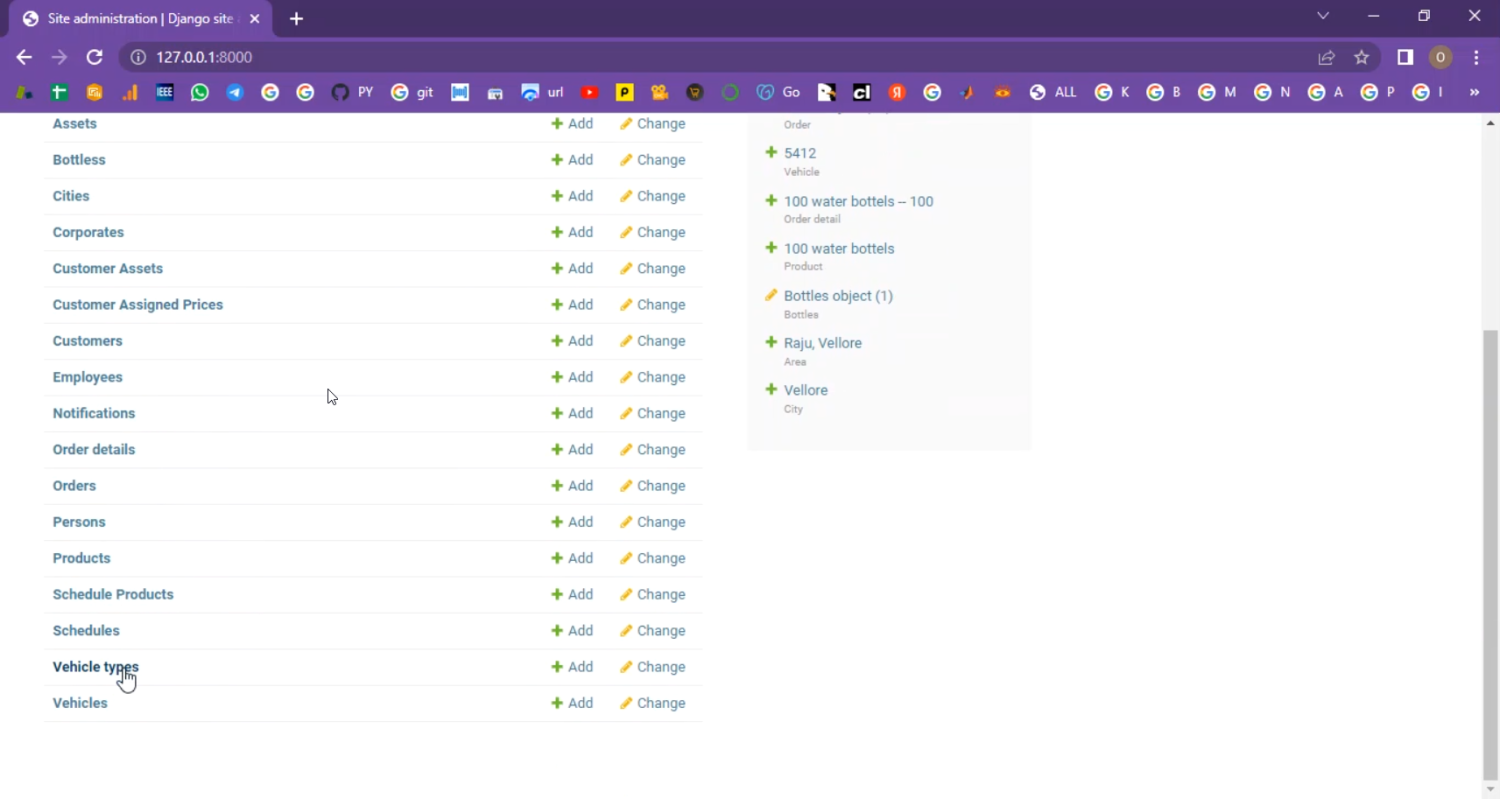Open the IEEE bookmark
This screenshot has width=1500, height=799.
[x=165, y=92]
